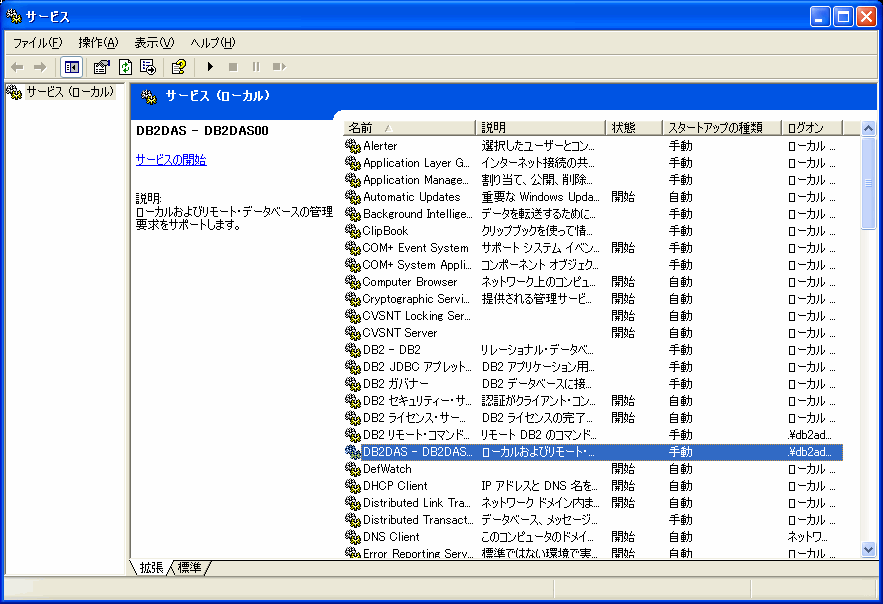
Task: Click the Restart Service toolbar icon
Action: point(279,67)
